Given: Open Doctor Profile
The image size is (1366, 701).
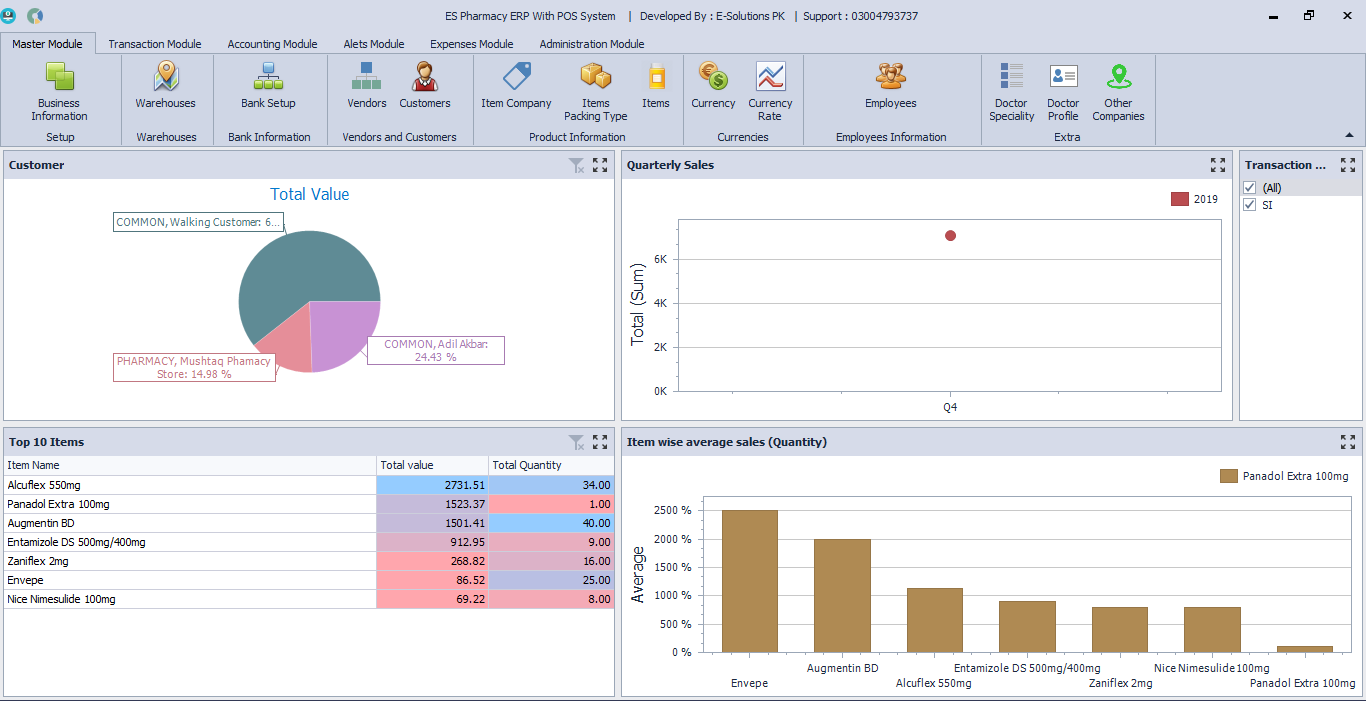Looking at the screenshot, I should point(1063,90).
